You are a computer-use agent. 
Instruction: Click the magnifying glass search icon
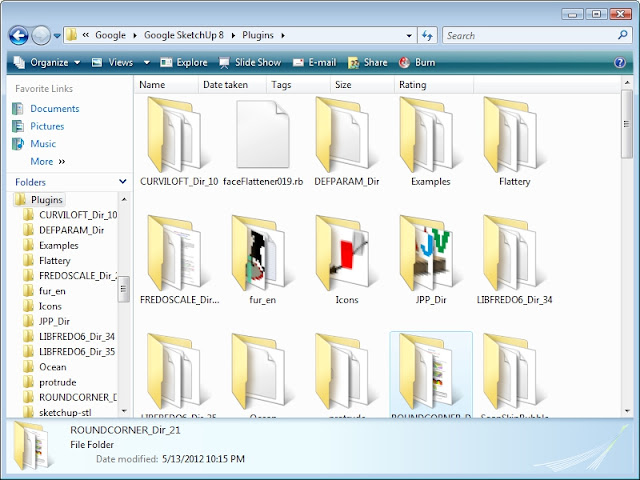[x=623, y=35]
